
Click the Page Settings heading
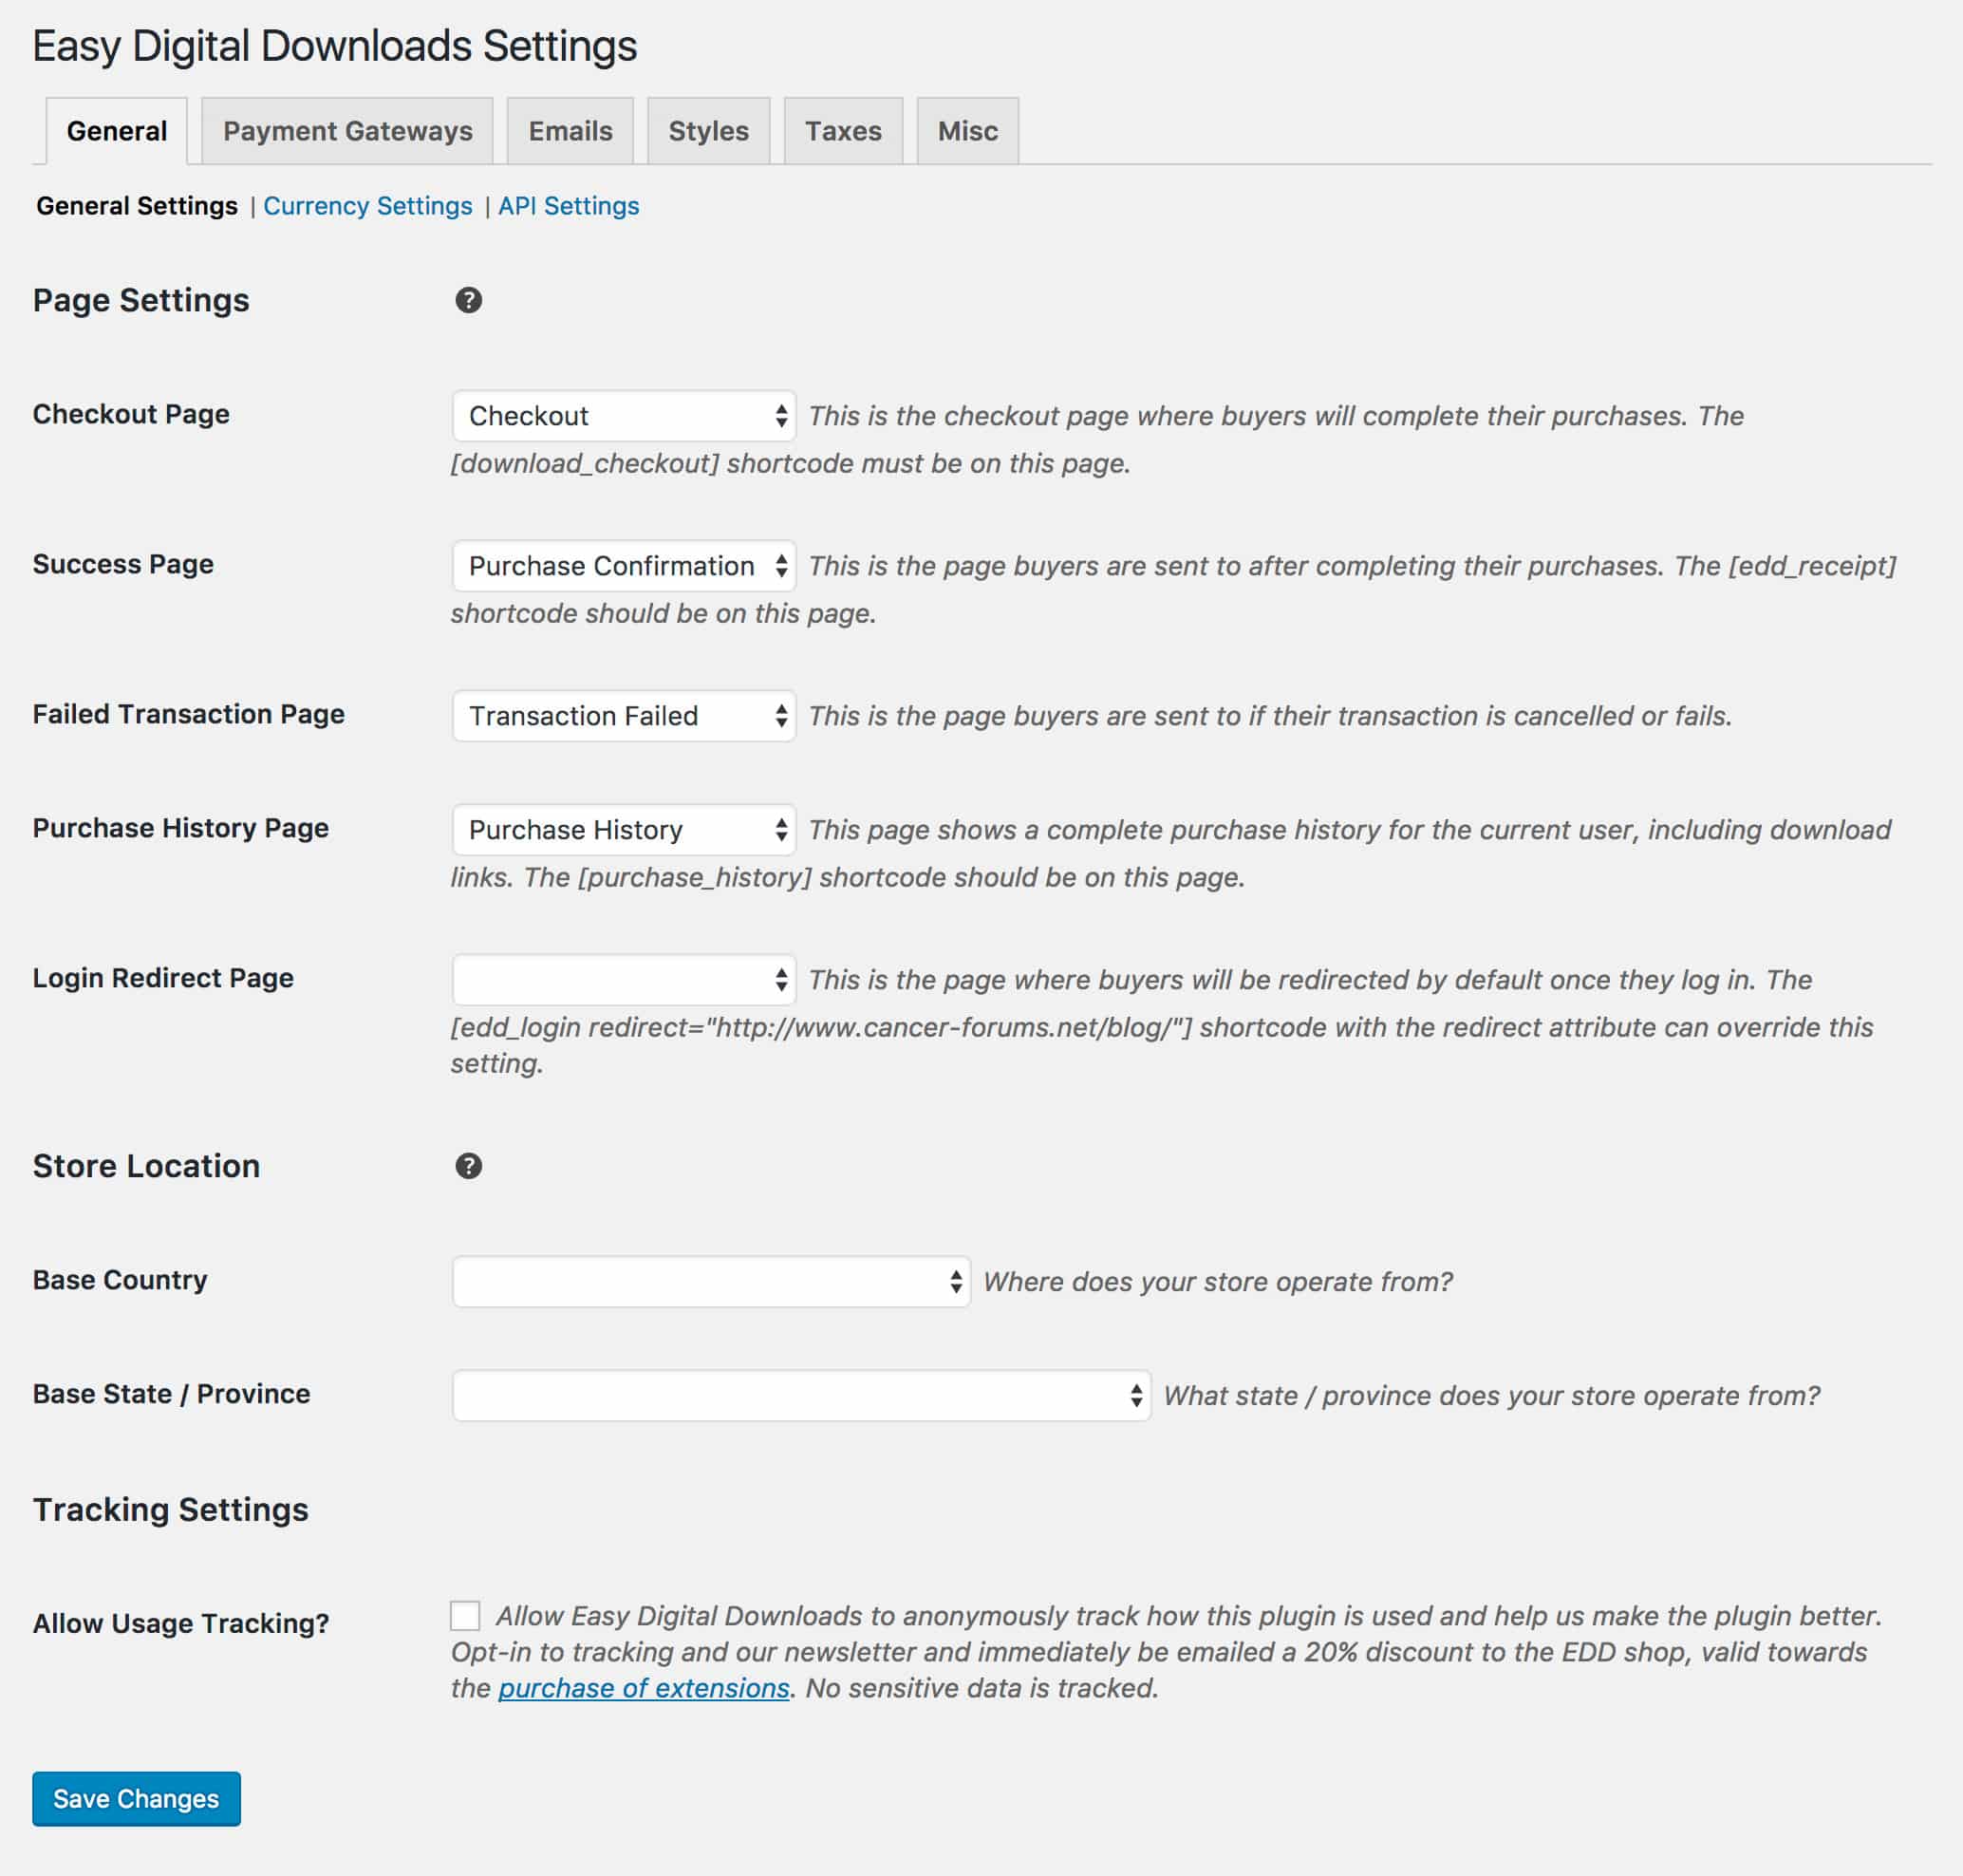[x=141, y=300]
